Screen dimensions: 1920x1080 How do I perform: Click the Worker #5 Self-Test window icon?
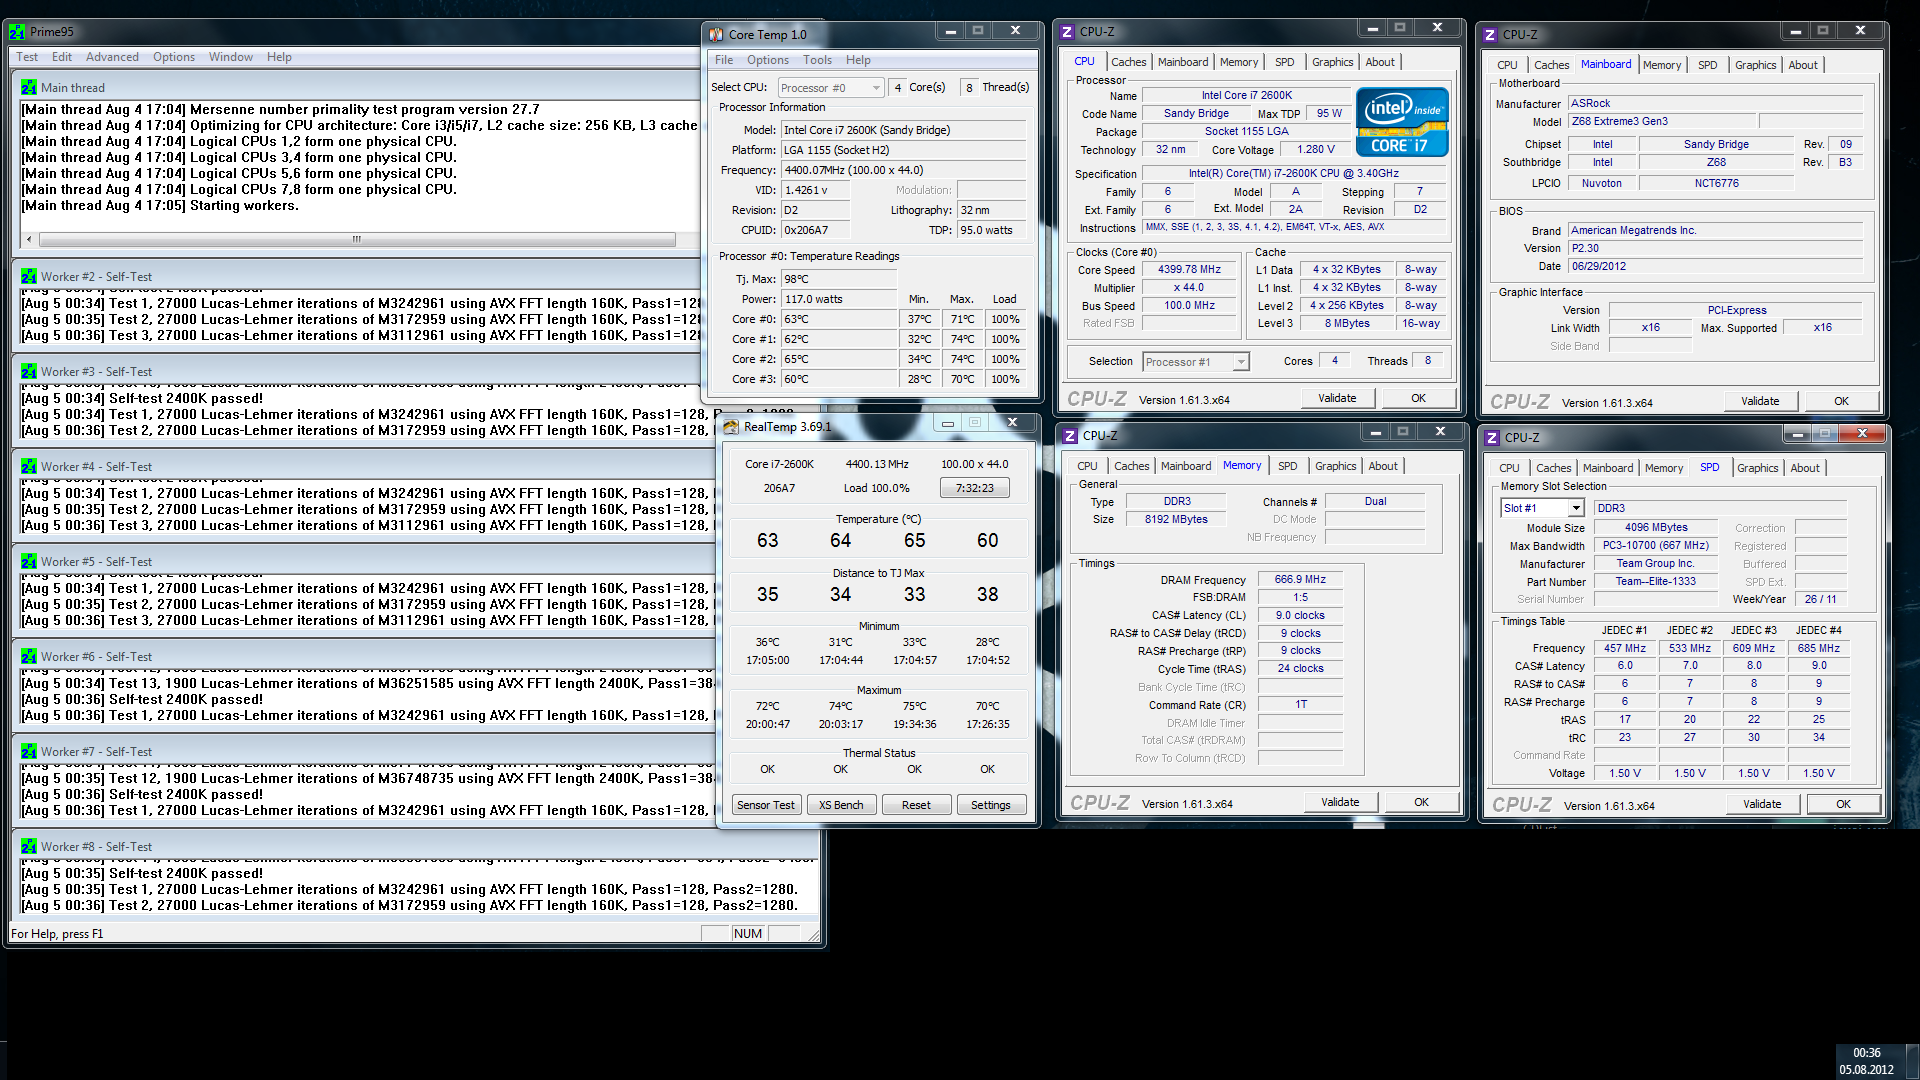(x=29, y=562)
